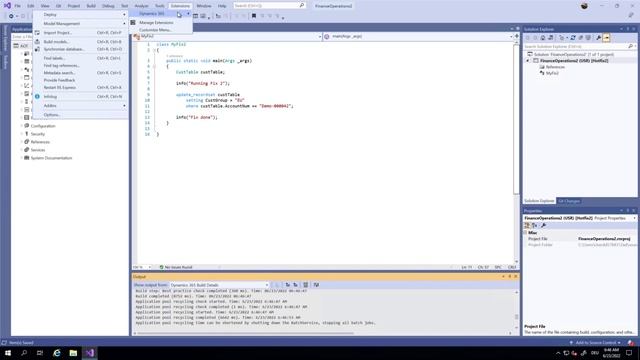
Task: Select Restart IIS Express menu entry
Action: point(81,87)
